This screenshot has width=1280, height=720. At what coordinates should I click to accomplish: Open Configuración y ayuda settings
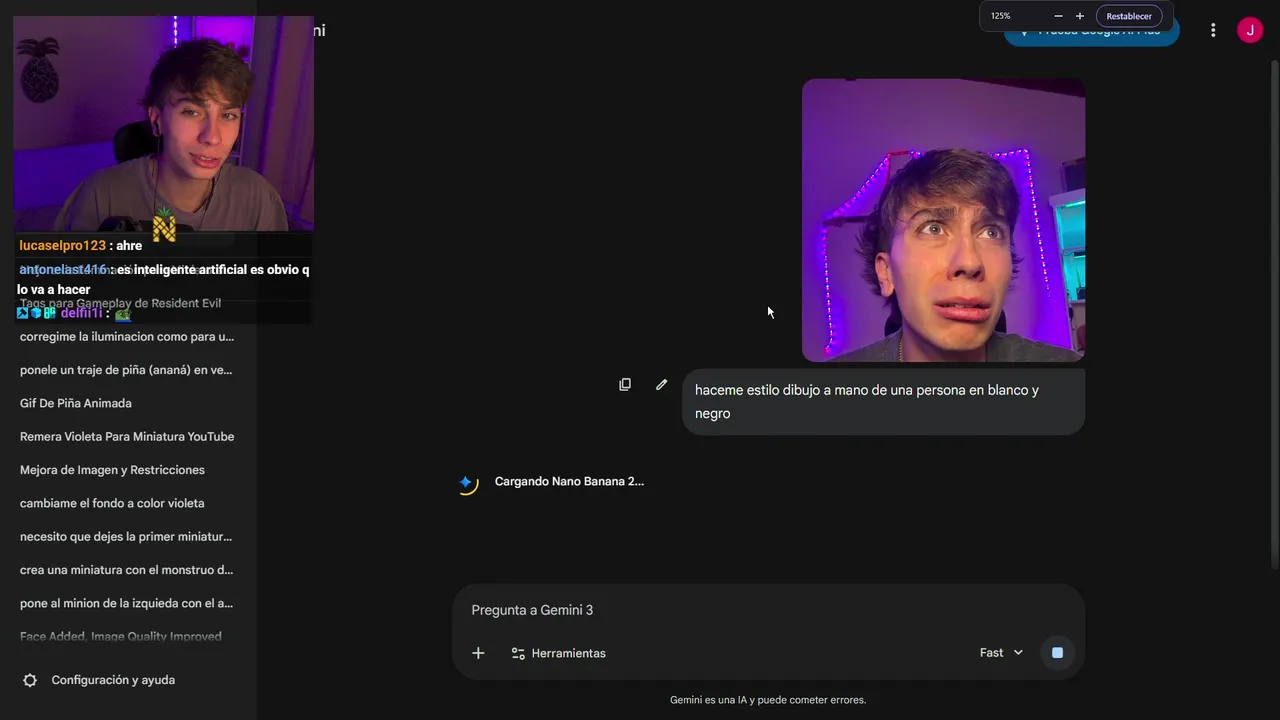click(113, 680)
